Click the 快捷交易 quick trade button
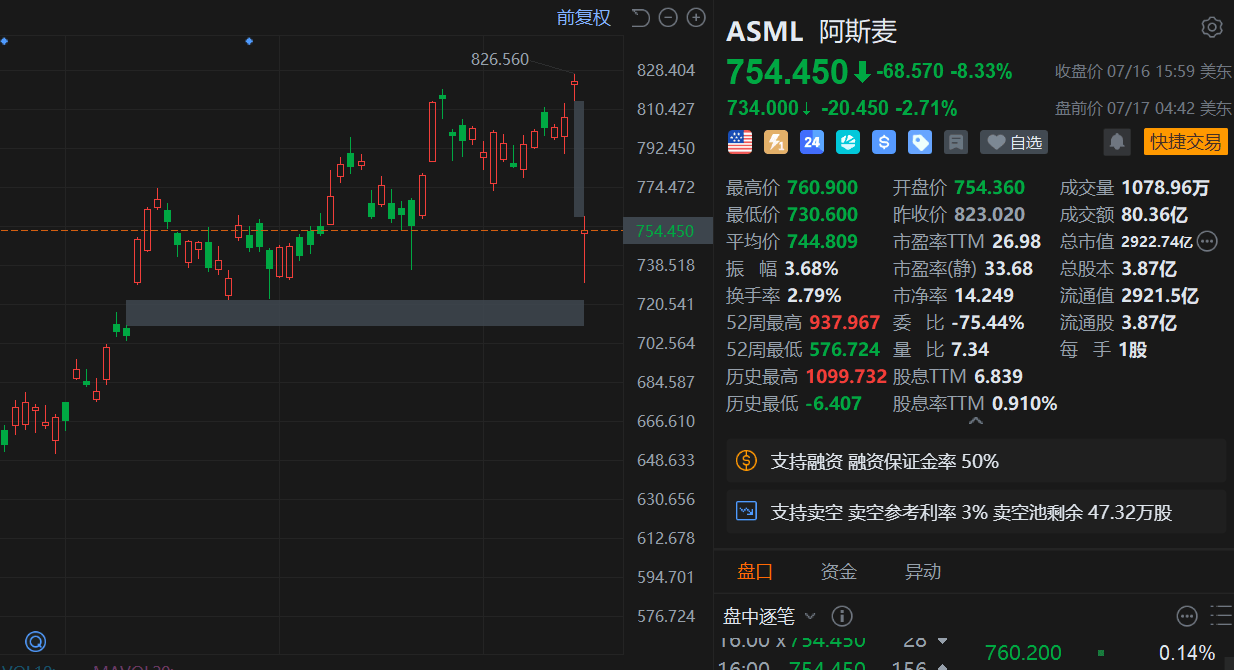1234x670 pixels. (x=1186, y=142)
